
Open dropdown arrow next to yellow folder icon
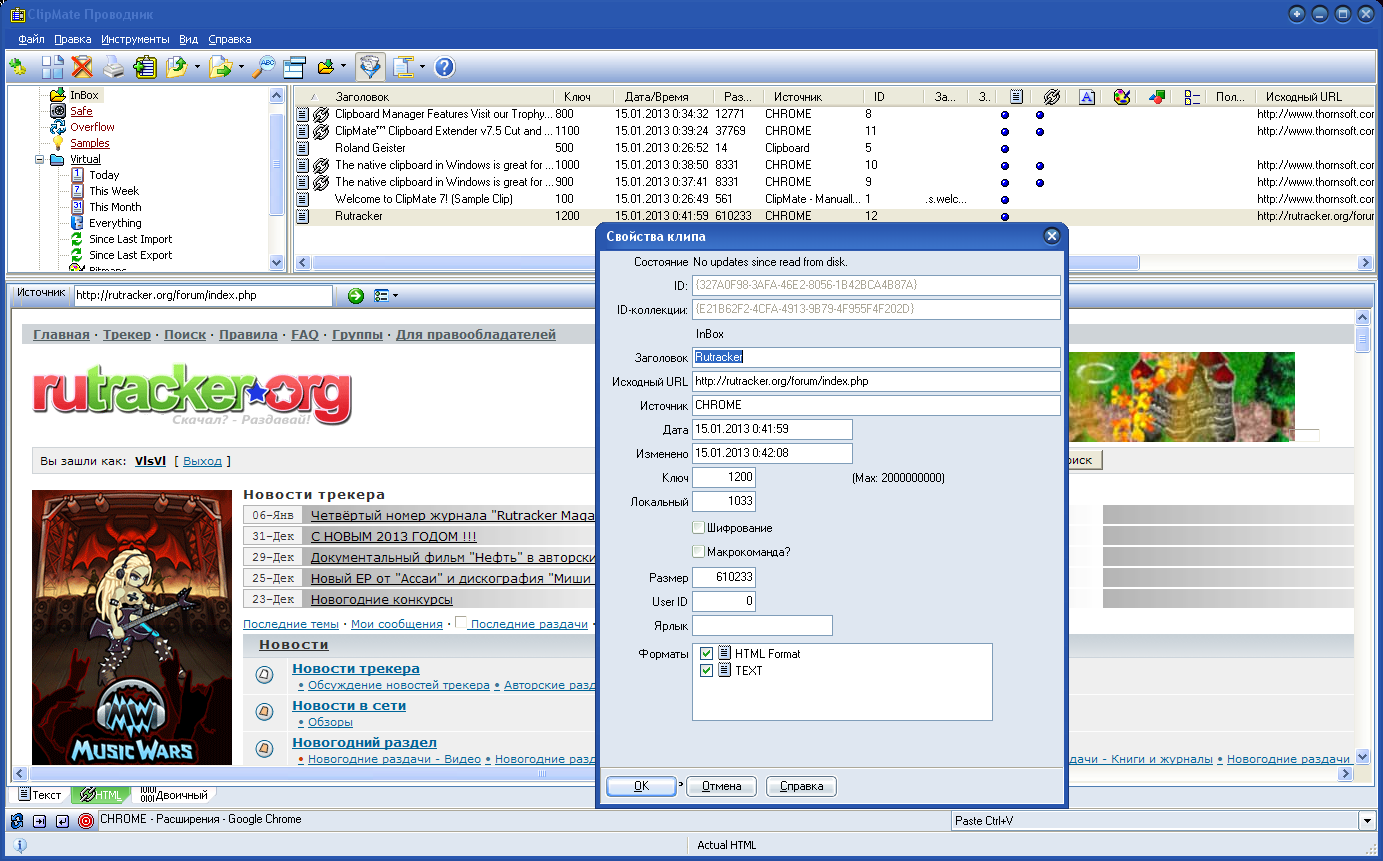click(x=344, y=67)
